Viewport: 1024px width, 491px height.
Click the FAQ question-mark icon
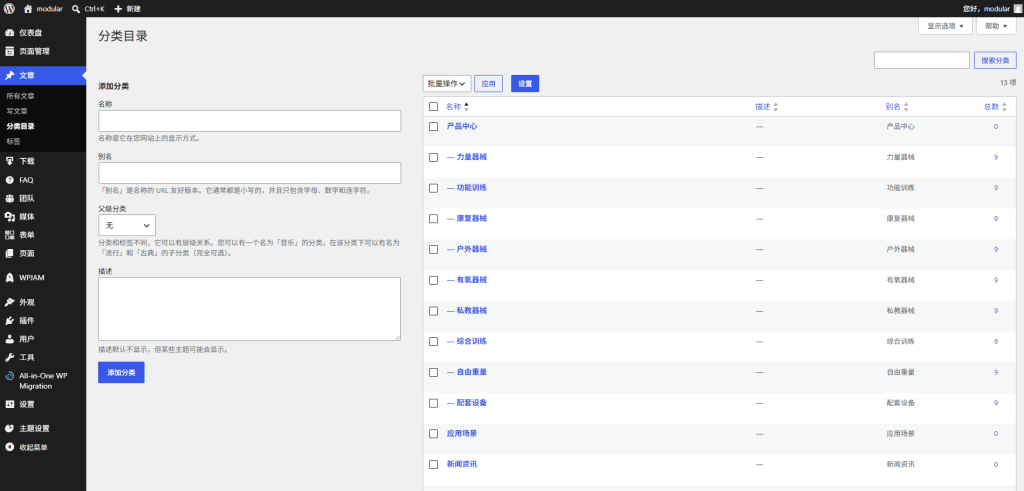click(x=9, y=180)
